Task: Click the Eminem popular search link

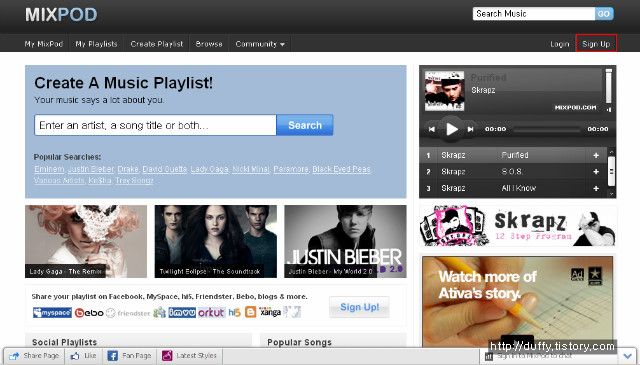Action: (49, 169)
